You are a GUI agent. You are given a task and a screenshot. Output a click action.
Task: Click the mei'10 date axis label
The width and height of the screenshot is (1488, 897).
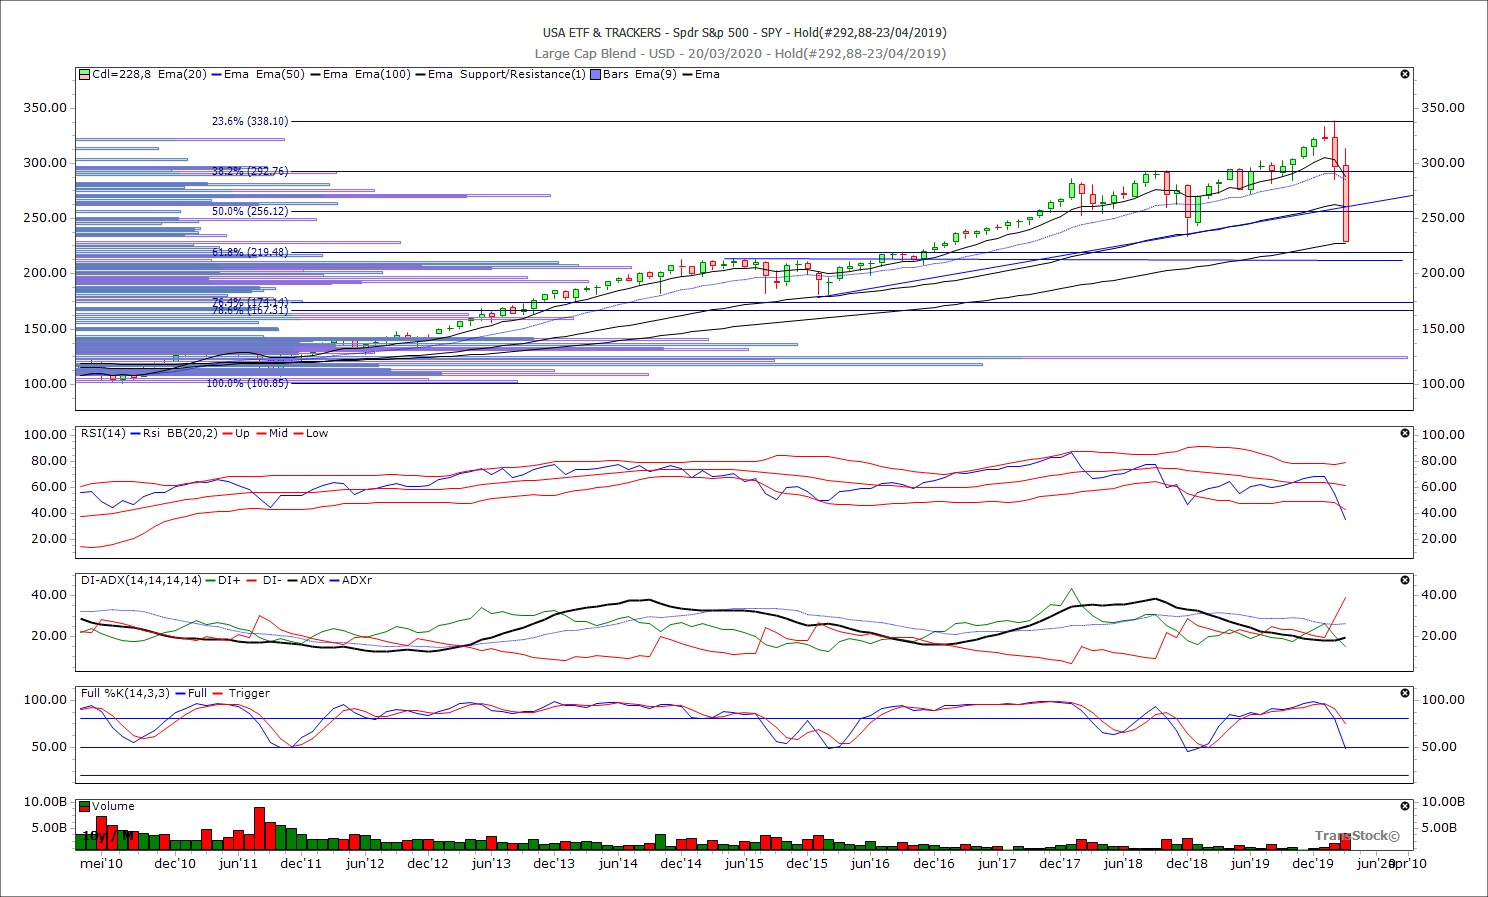pos(102,864)
